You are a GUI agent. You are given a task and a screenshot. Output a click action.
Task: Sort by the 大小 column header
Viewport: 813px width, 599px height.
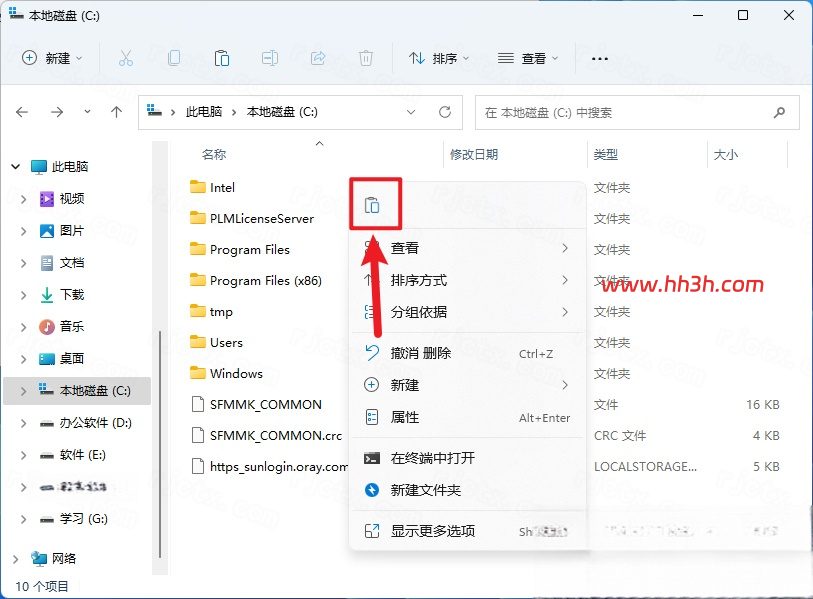point(726,154)
